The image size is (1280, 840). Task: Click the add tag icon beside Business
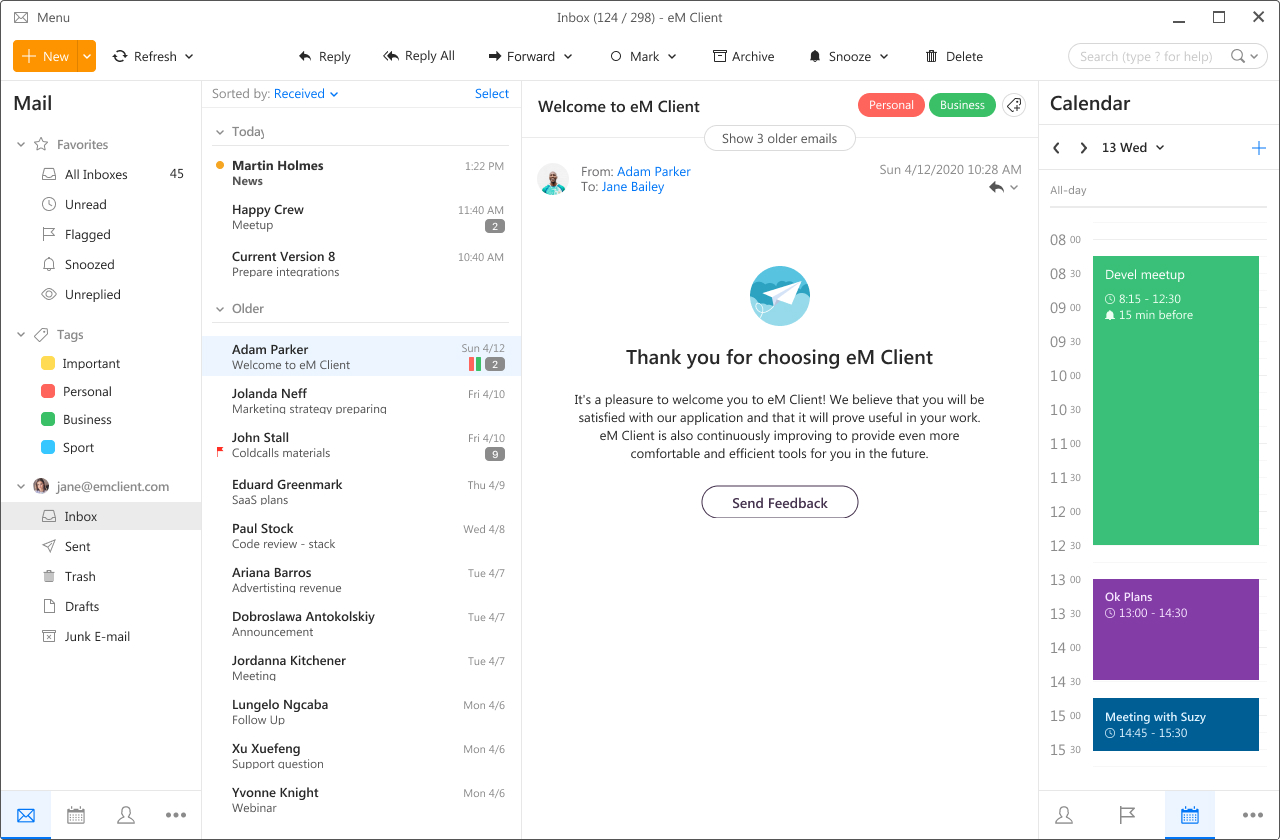click(1014, 105)
